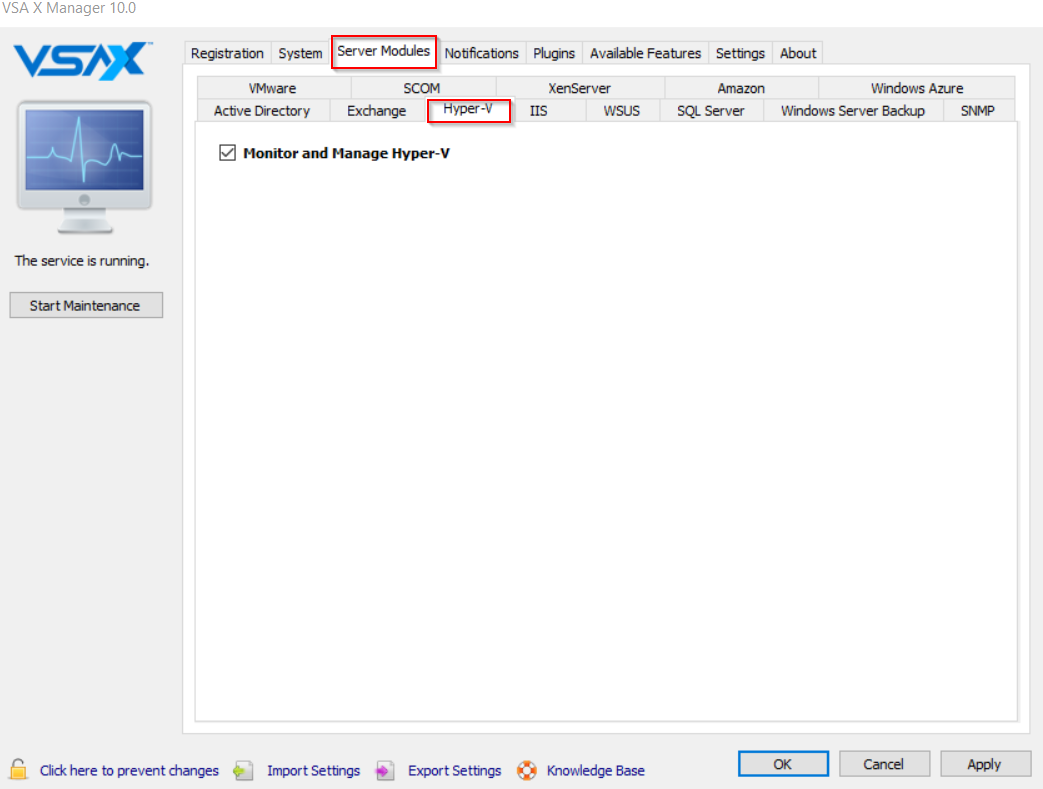Switch to the XenServer tab
This screenshot has height=789, width=1043.
pyautogui.click(x=579, y=88)
